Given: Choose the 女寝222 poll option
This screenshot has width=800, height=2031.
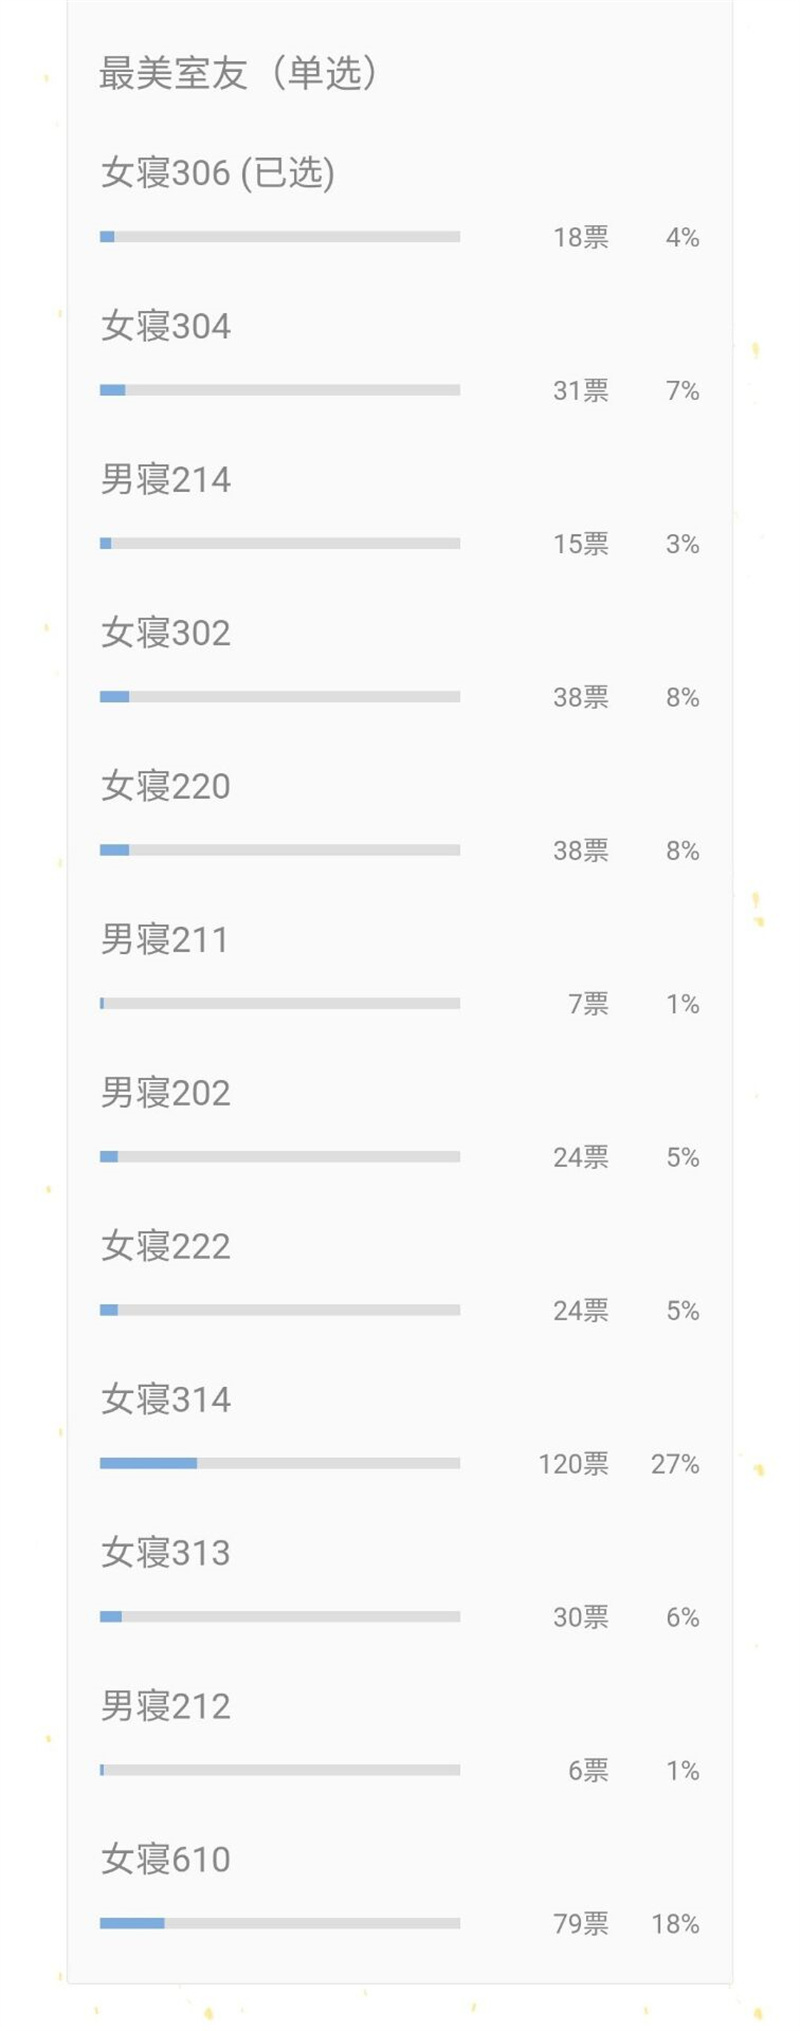Looking at the screenshot, I should pyautogui.click(x=166, y=1246).
